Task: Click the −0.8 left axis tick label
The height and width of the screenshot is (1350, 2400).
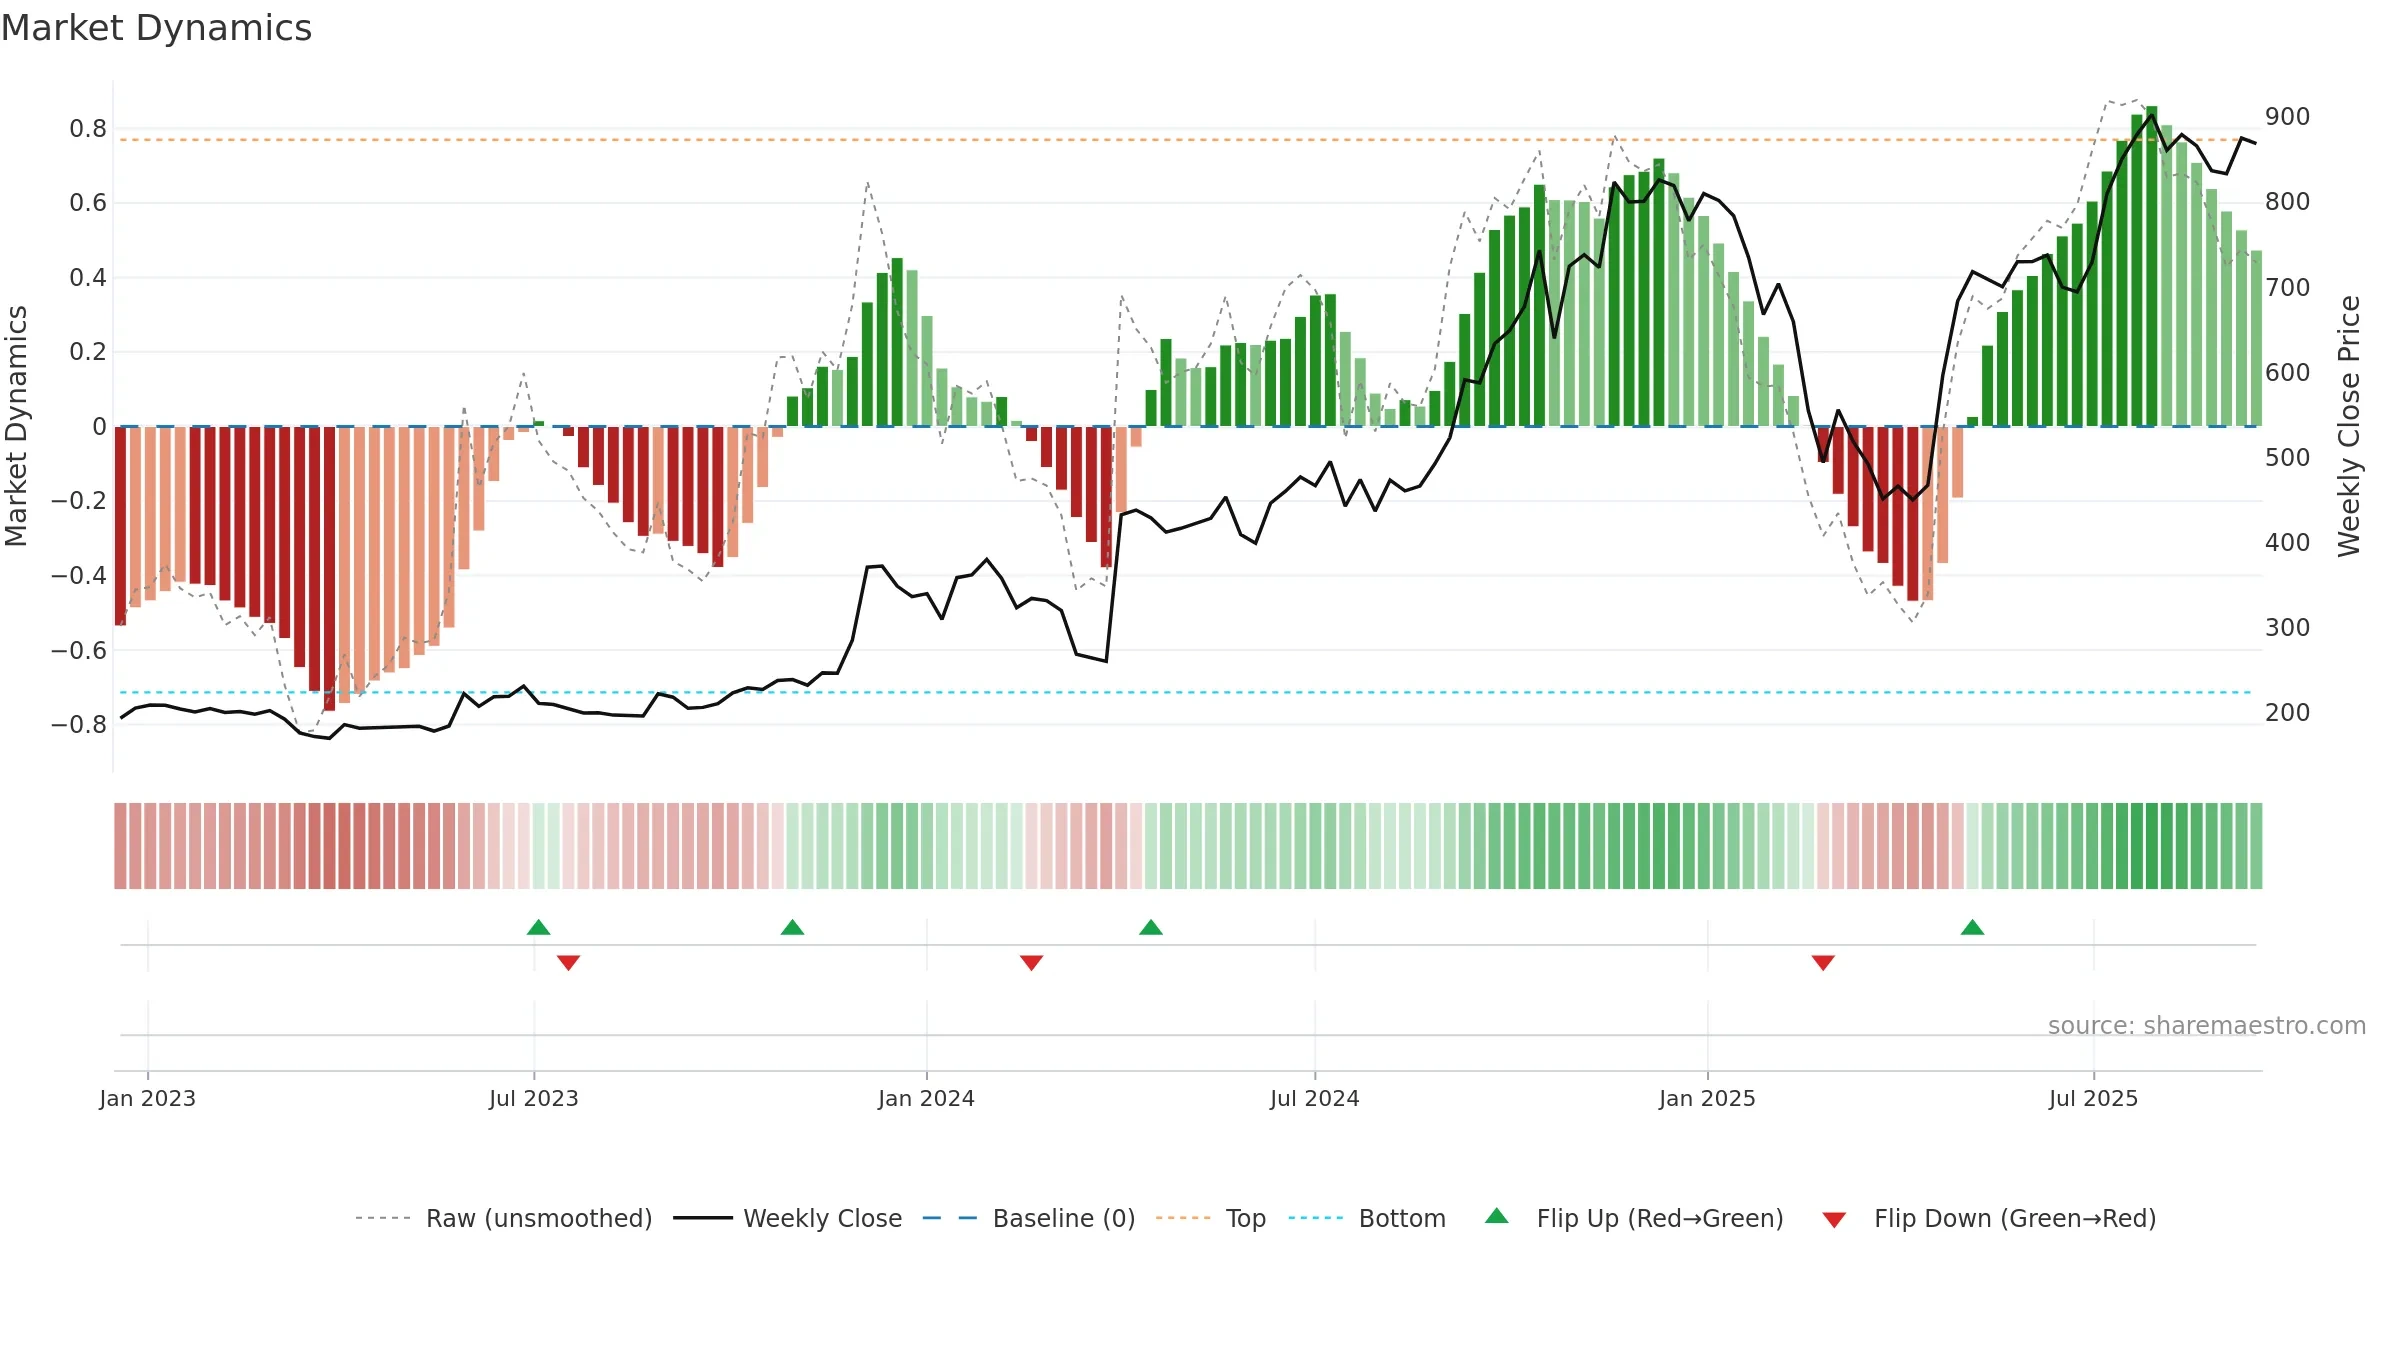Action: [x=79, y=724]
